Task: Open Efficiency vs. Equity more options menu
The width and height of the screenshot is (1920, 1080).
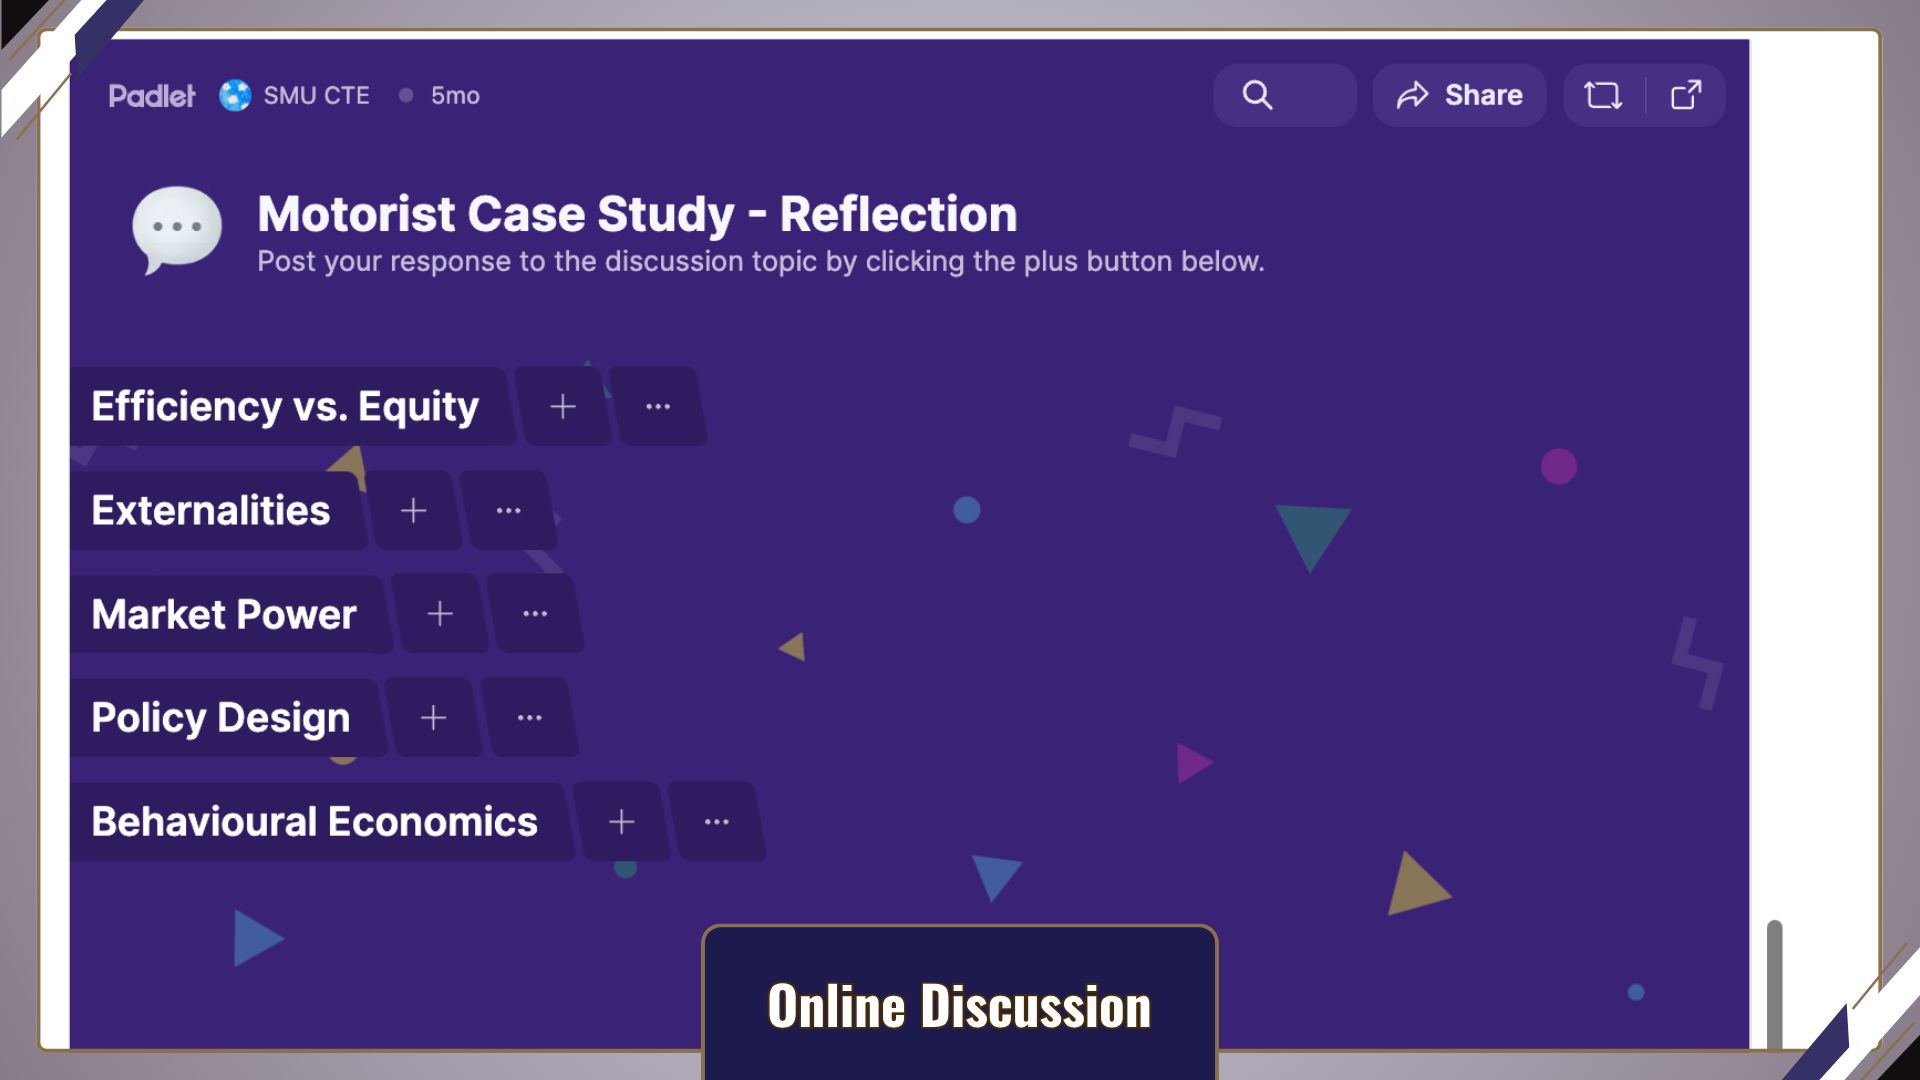Action: 658,406
